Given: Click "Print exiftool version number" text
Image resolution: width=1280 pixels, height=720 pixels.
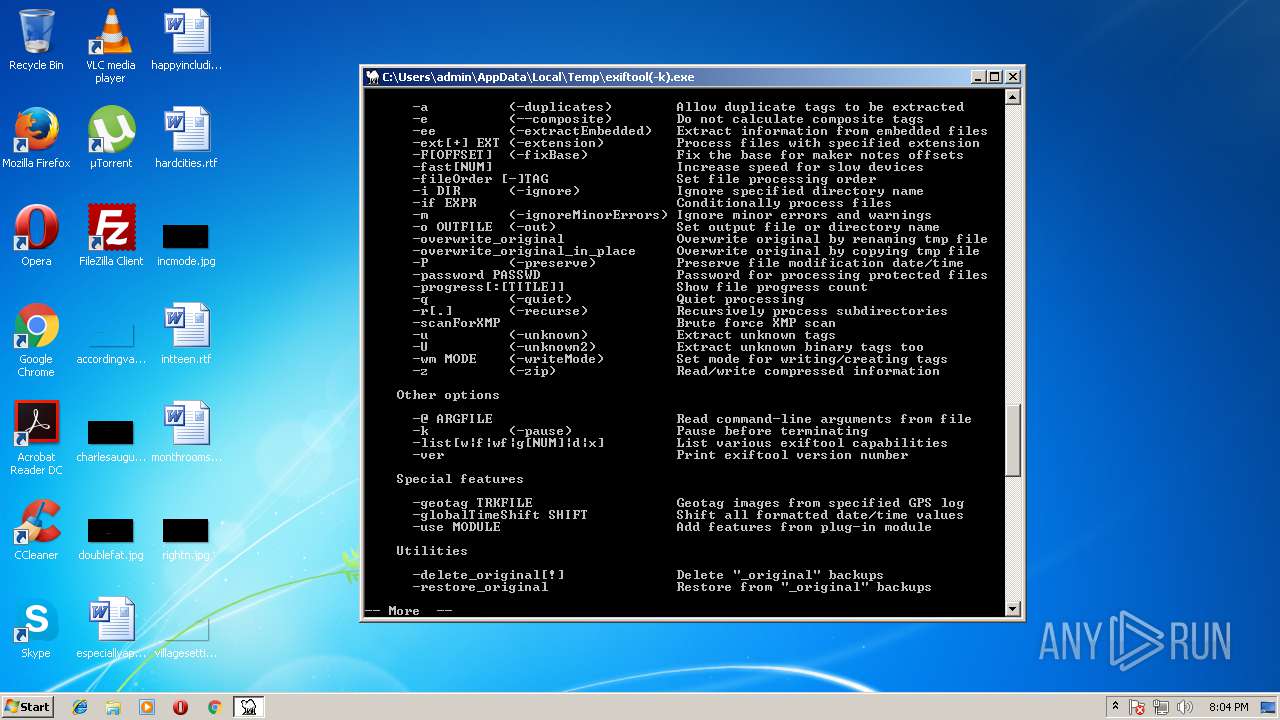Looking at the screenshot, I should tap(792, 455).
